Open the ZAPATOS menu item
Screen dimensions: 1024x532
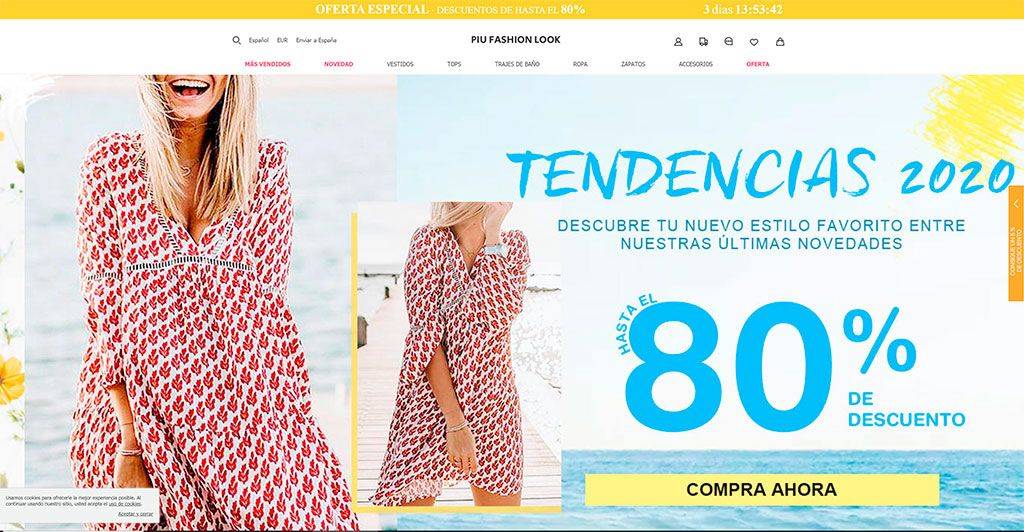(633, 64)
